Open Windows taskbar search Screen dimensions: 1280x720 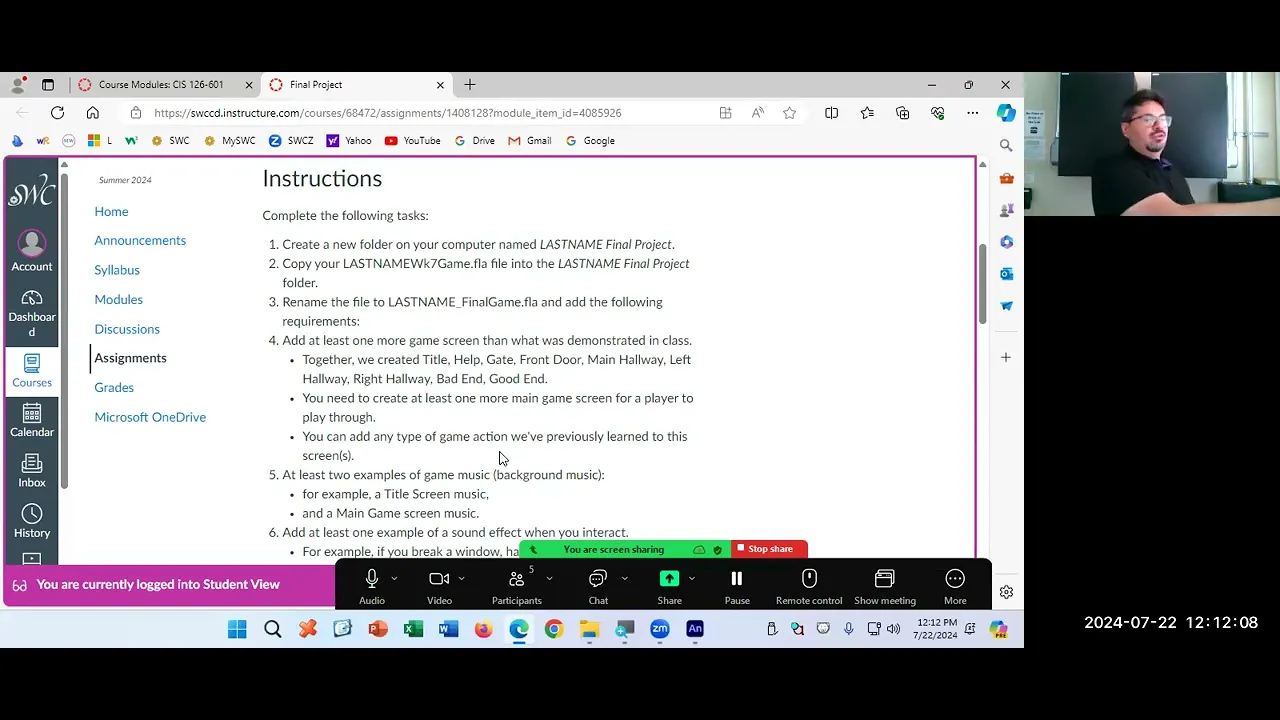point(272,629)
